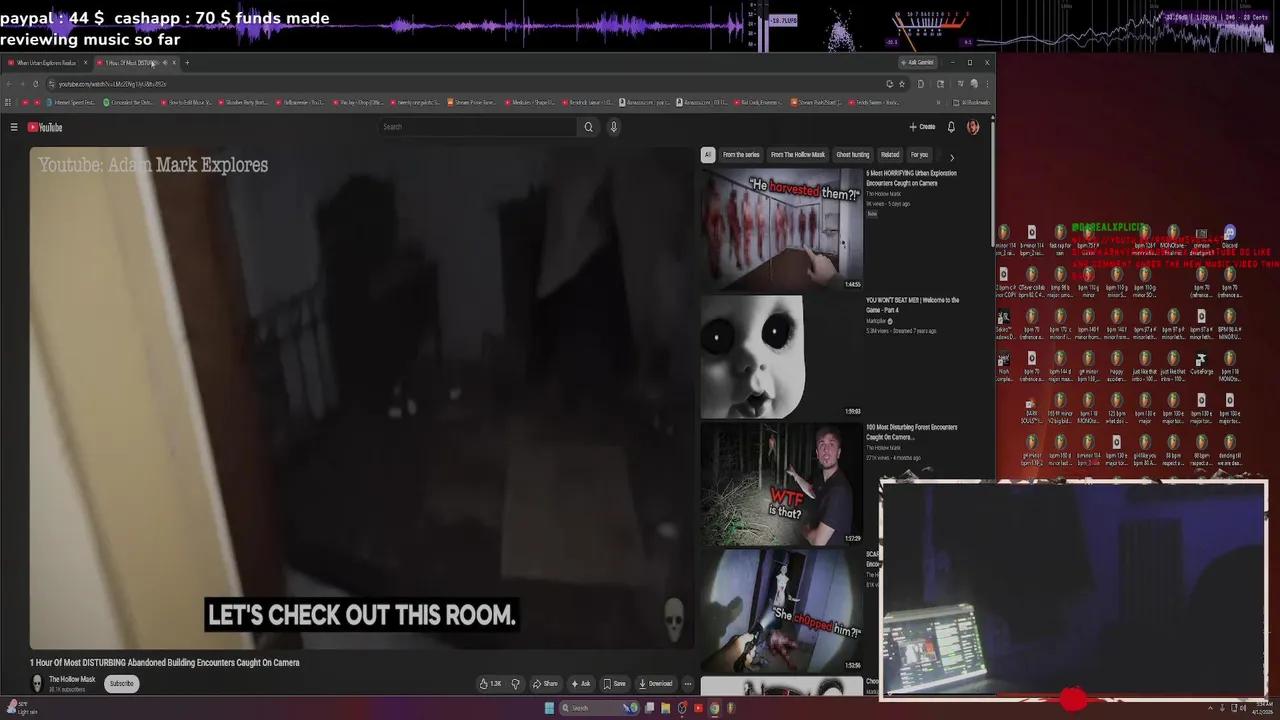Open "He harvested them?!" video thumbnail
Viewport: 1280px width, 720px height.
(x=781, y=229)
